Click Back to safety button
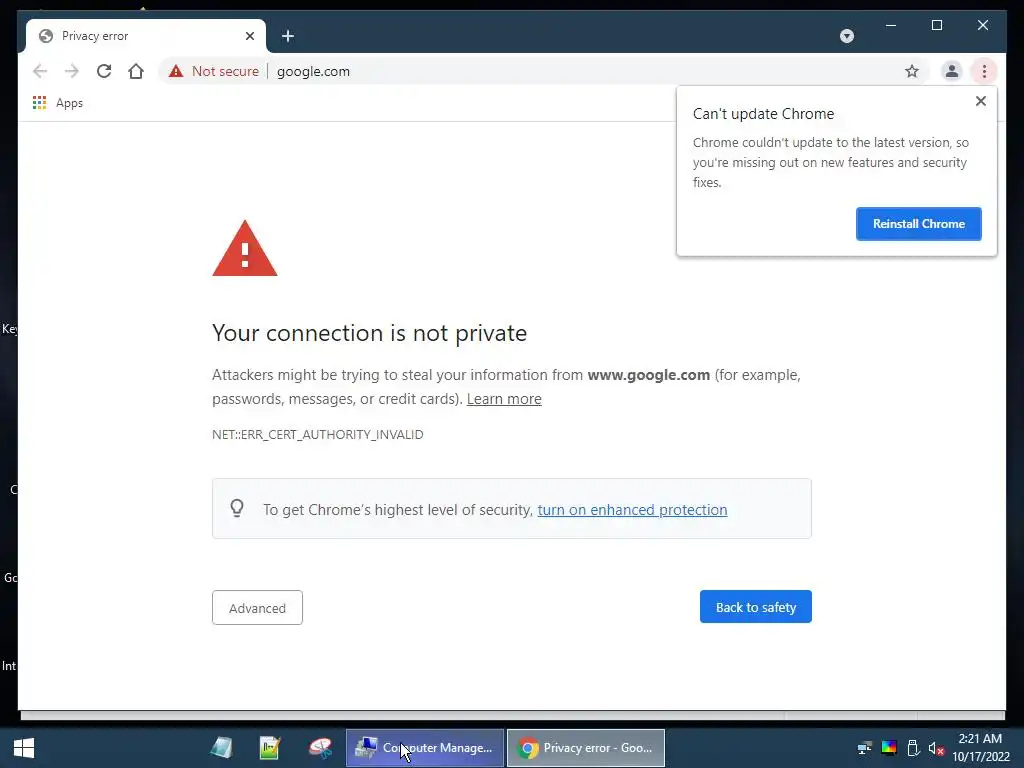Screen dimensions: 1024x768 756,607
